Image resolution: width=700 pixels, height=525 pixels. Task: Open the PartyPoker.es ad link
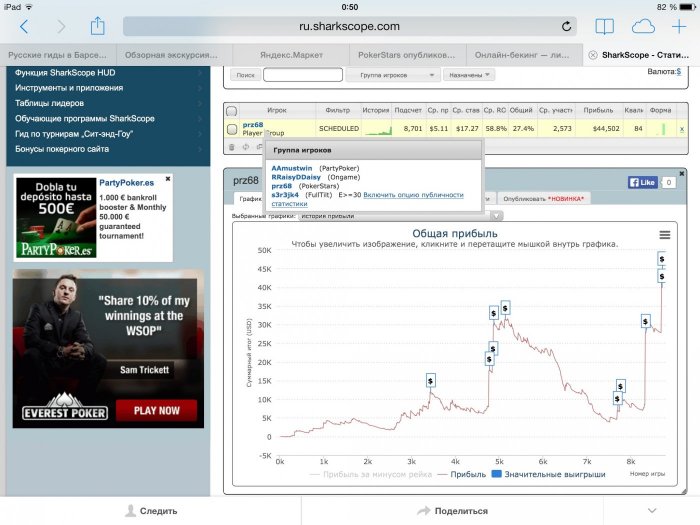click(x=126, y=183)
